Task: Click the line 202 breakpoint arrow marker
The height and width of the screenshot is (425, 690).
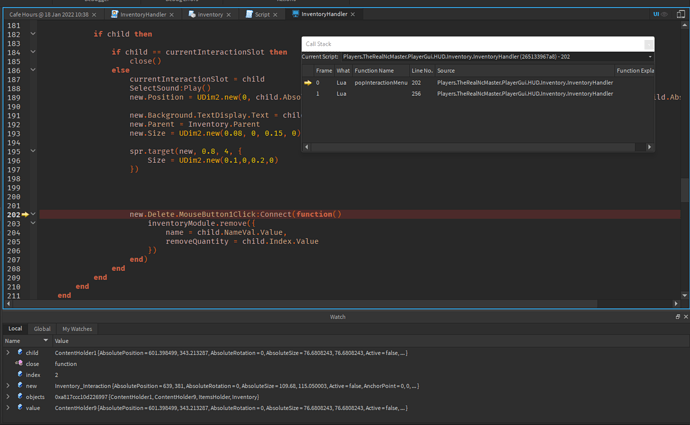Action: (x=25, y=214)
